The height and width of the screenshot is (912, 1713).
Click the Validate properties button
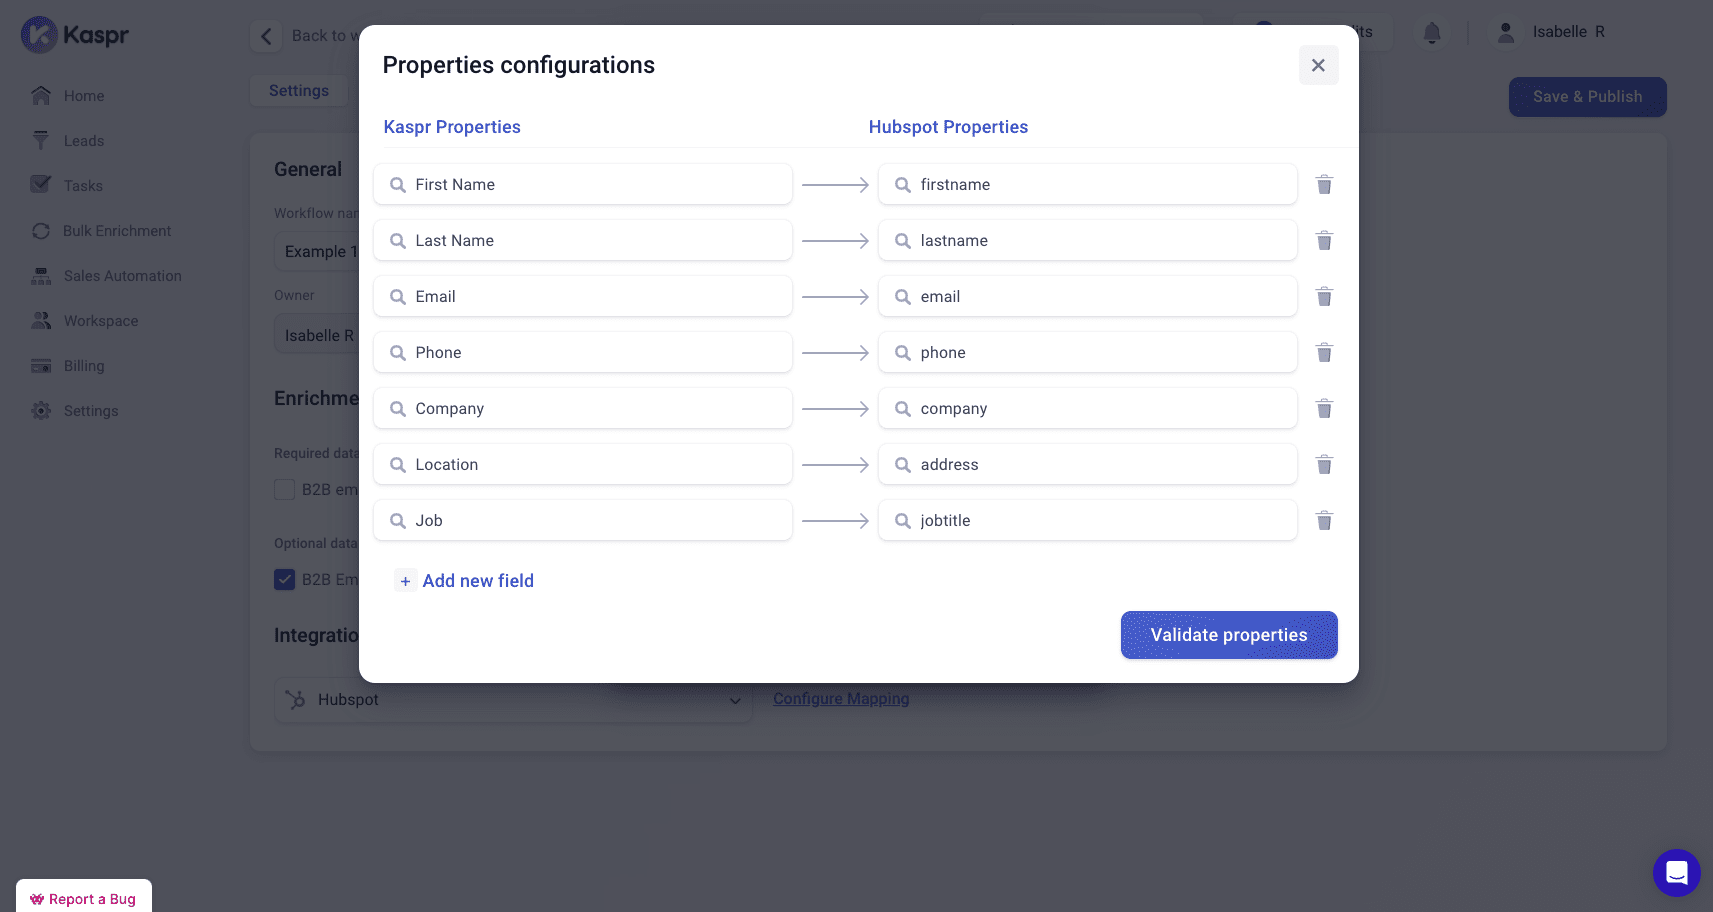click(1229, 635)
